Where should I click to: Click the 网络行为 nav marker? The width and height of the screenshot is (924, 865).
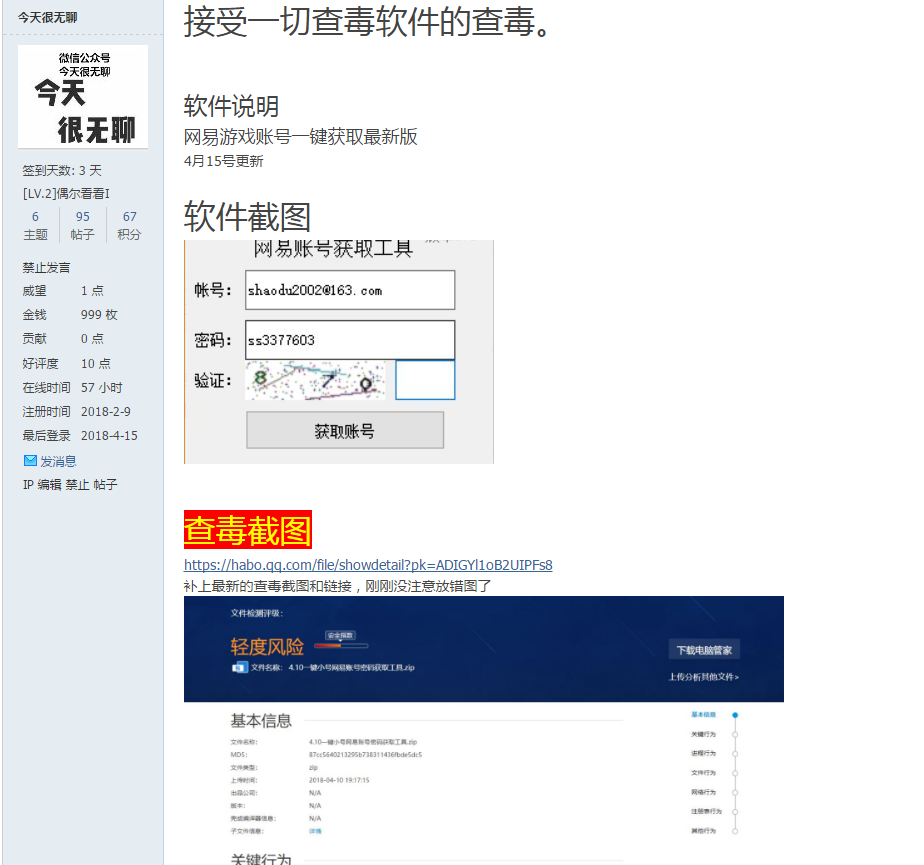(x=735, y=793)
